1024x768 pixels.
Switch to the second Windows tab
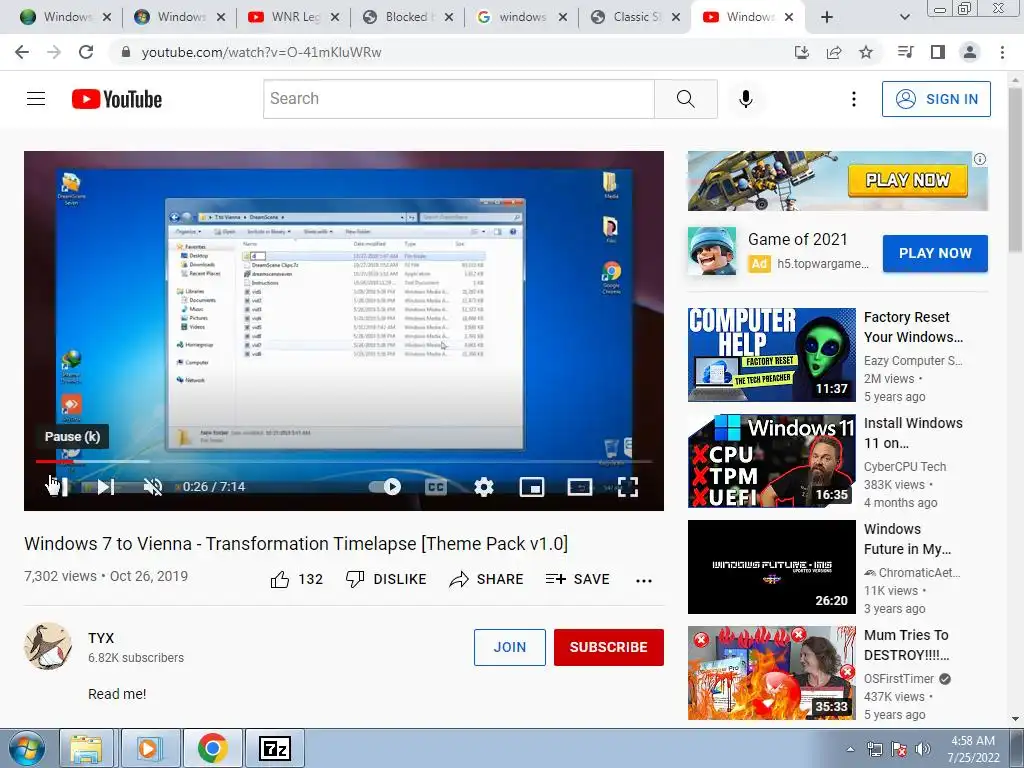pos(179,17)
